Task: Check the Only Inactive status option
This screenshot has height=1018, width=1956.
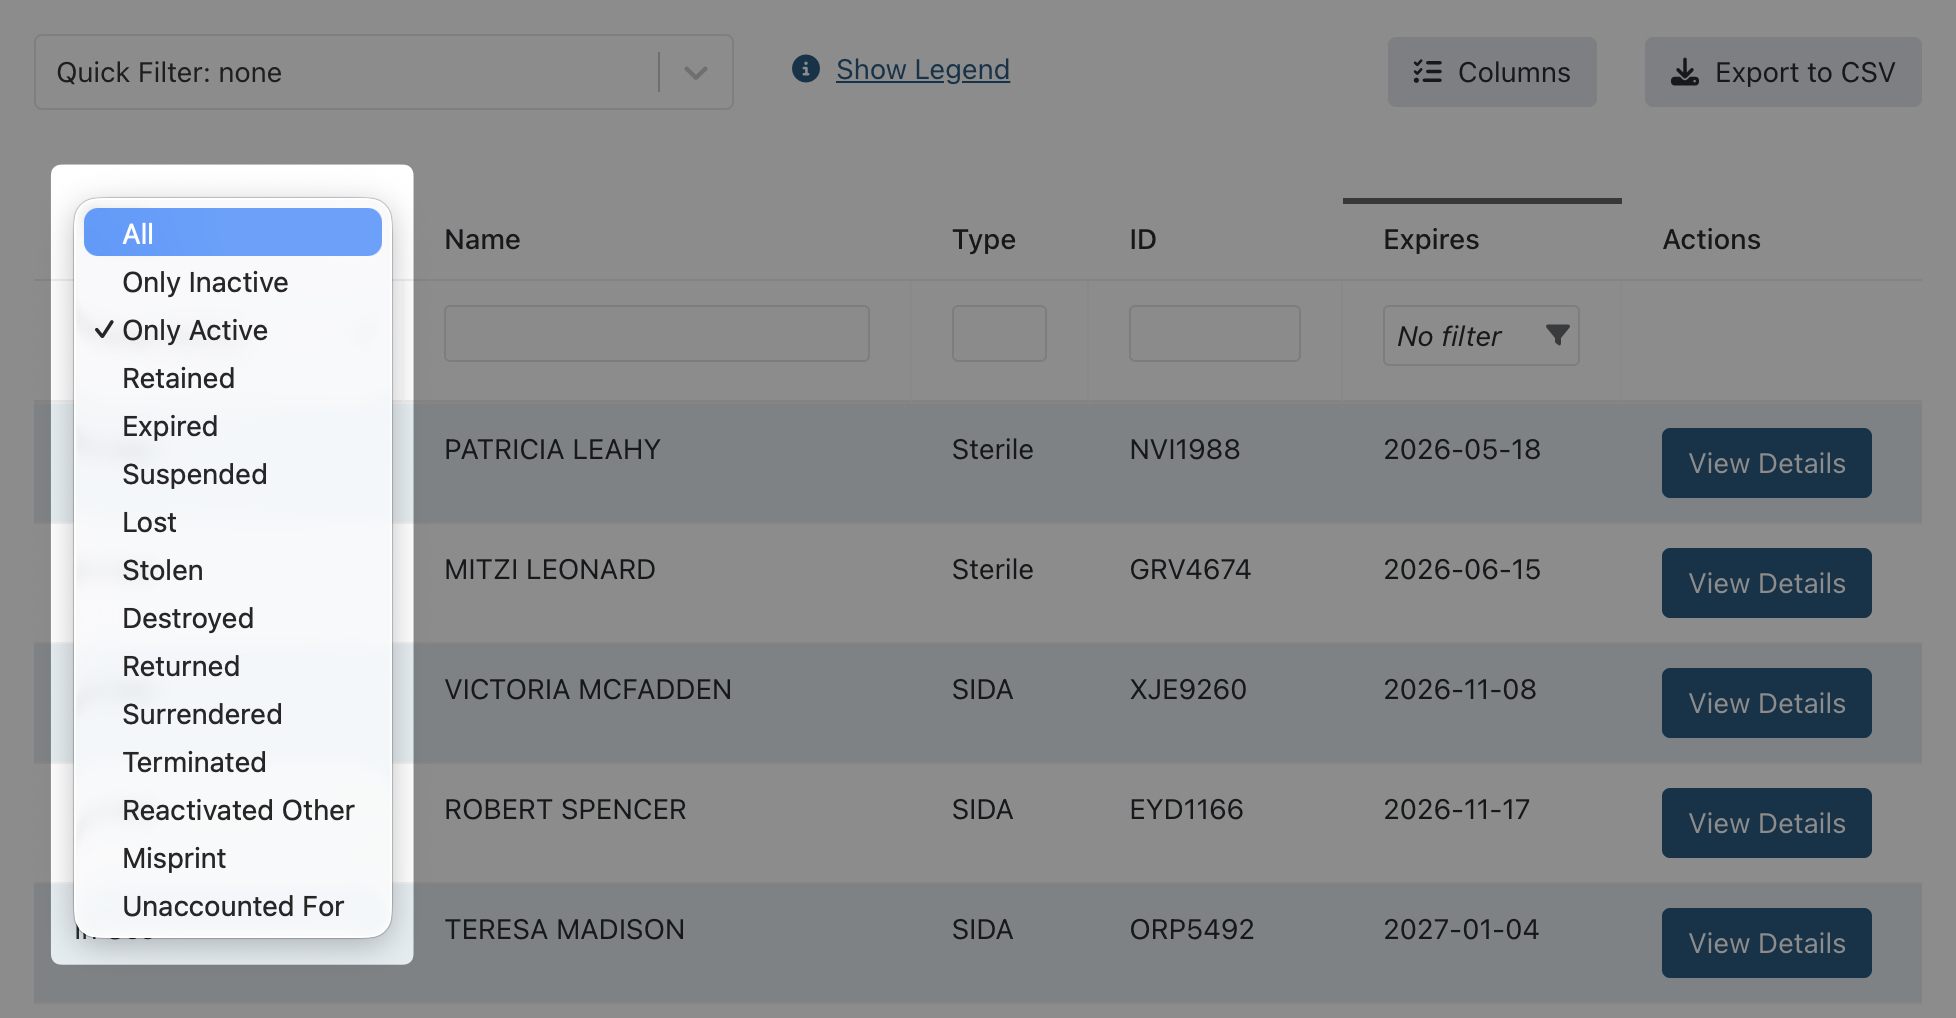Action: click(205, 282)
